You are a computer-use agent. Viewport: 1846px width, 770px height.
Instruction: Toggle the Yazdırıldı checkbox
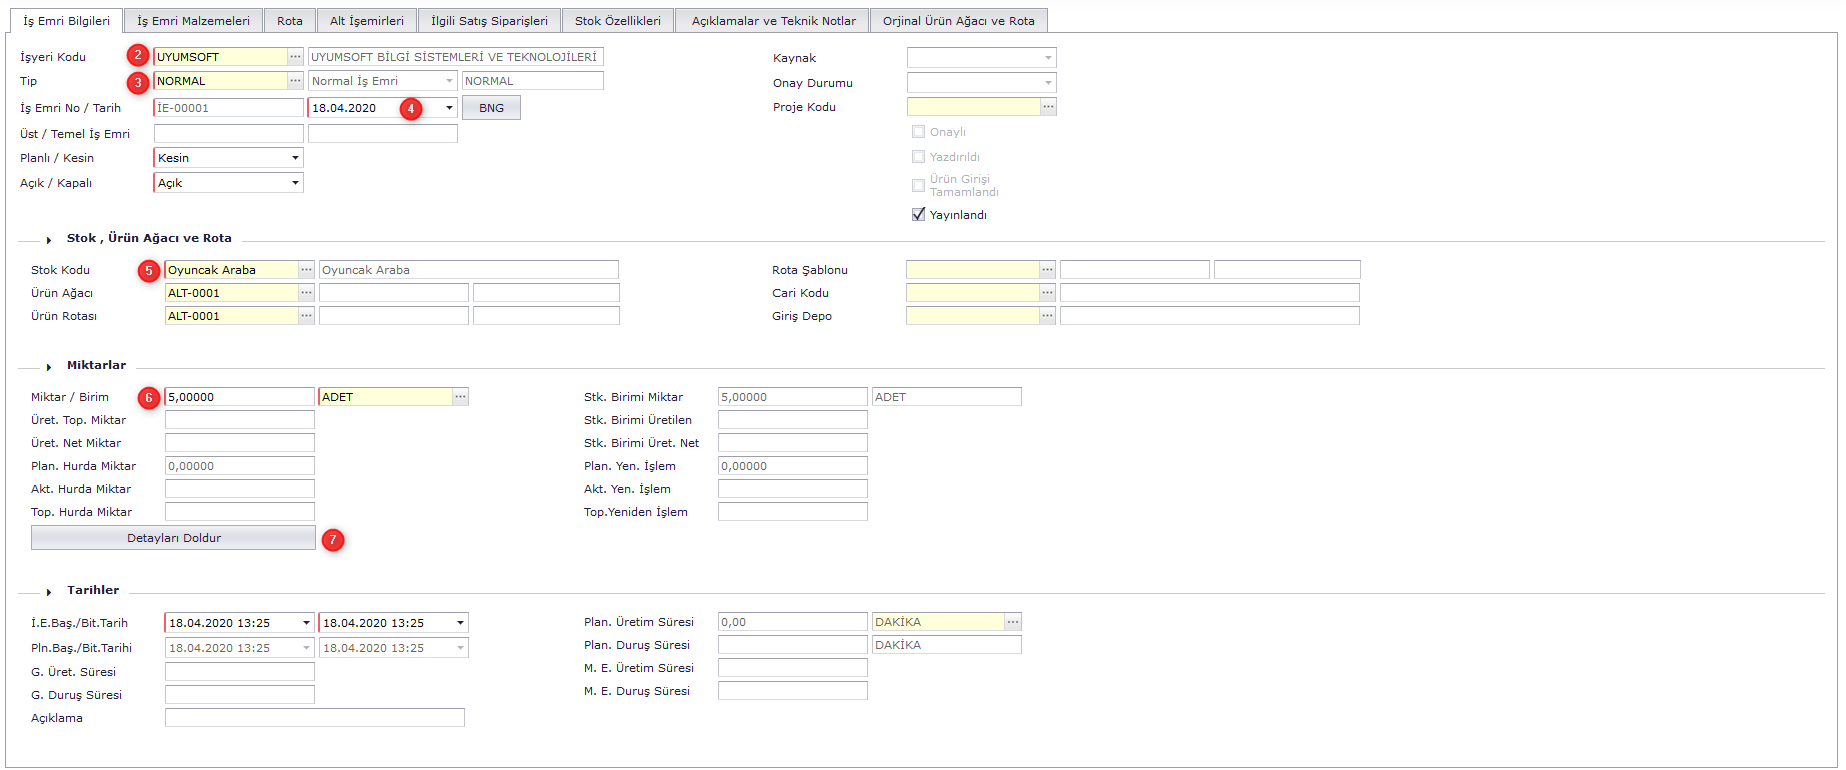[918, 157]
